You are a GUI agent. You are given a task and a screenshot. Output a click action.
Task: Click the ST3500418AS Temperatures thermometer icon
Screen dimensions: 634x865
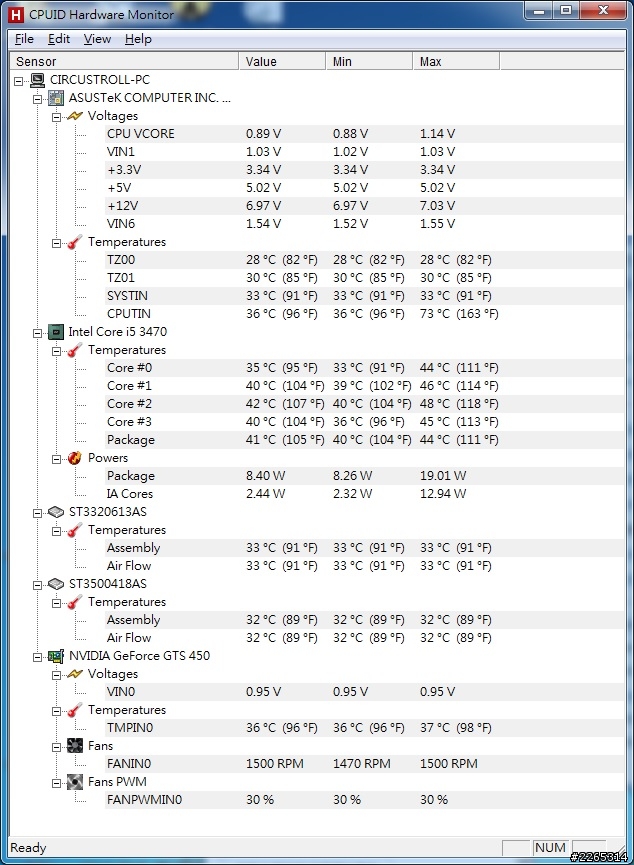pyautogui.click(x=74, y=602)
